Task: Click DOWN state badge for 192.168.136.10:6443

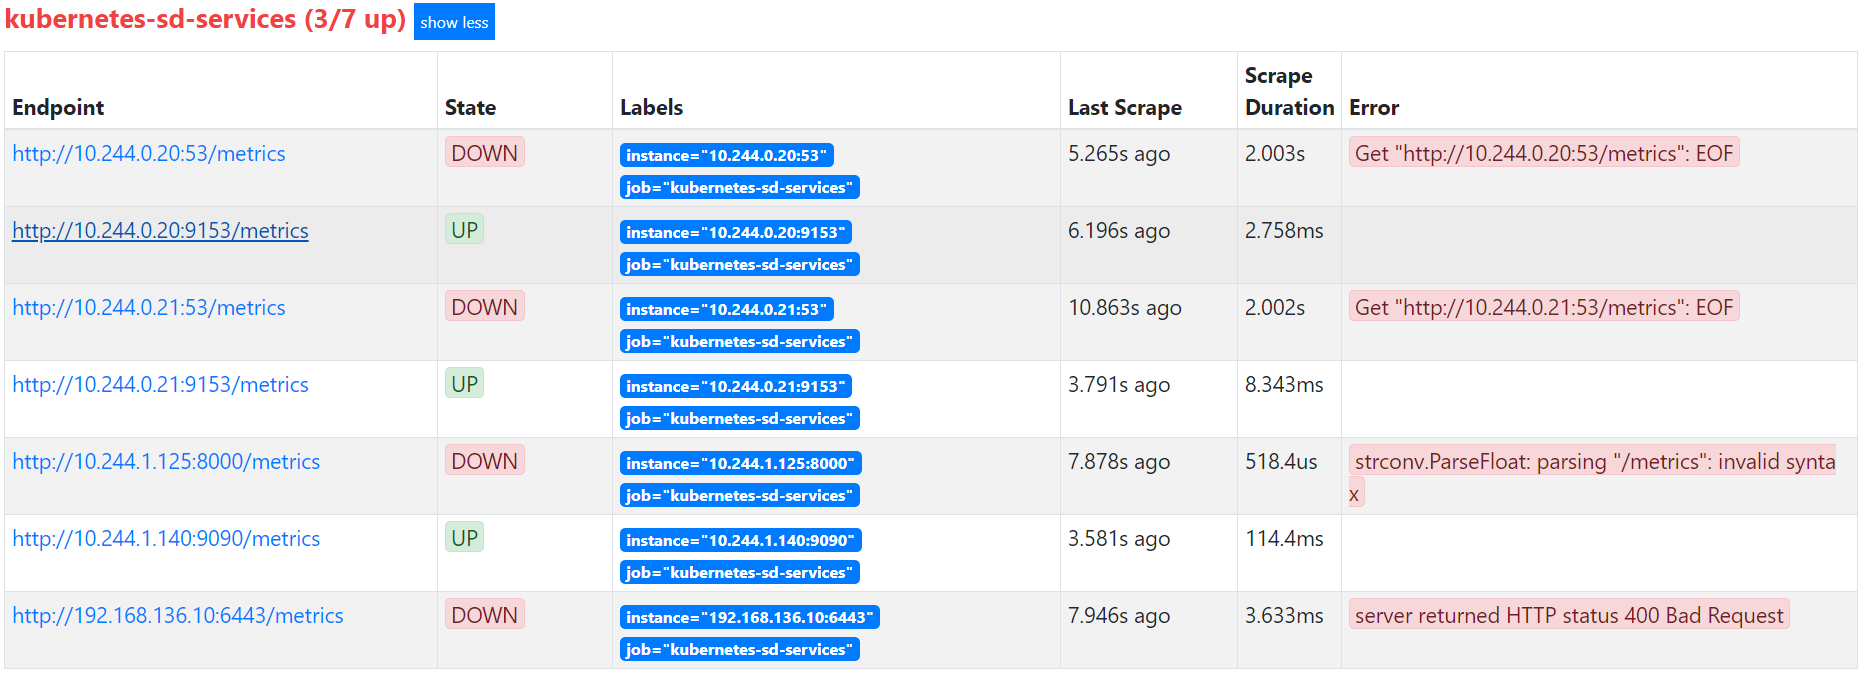Action: click(x=484, y=615)
